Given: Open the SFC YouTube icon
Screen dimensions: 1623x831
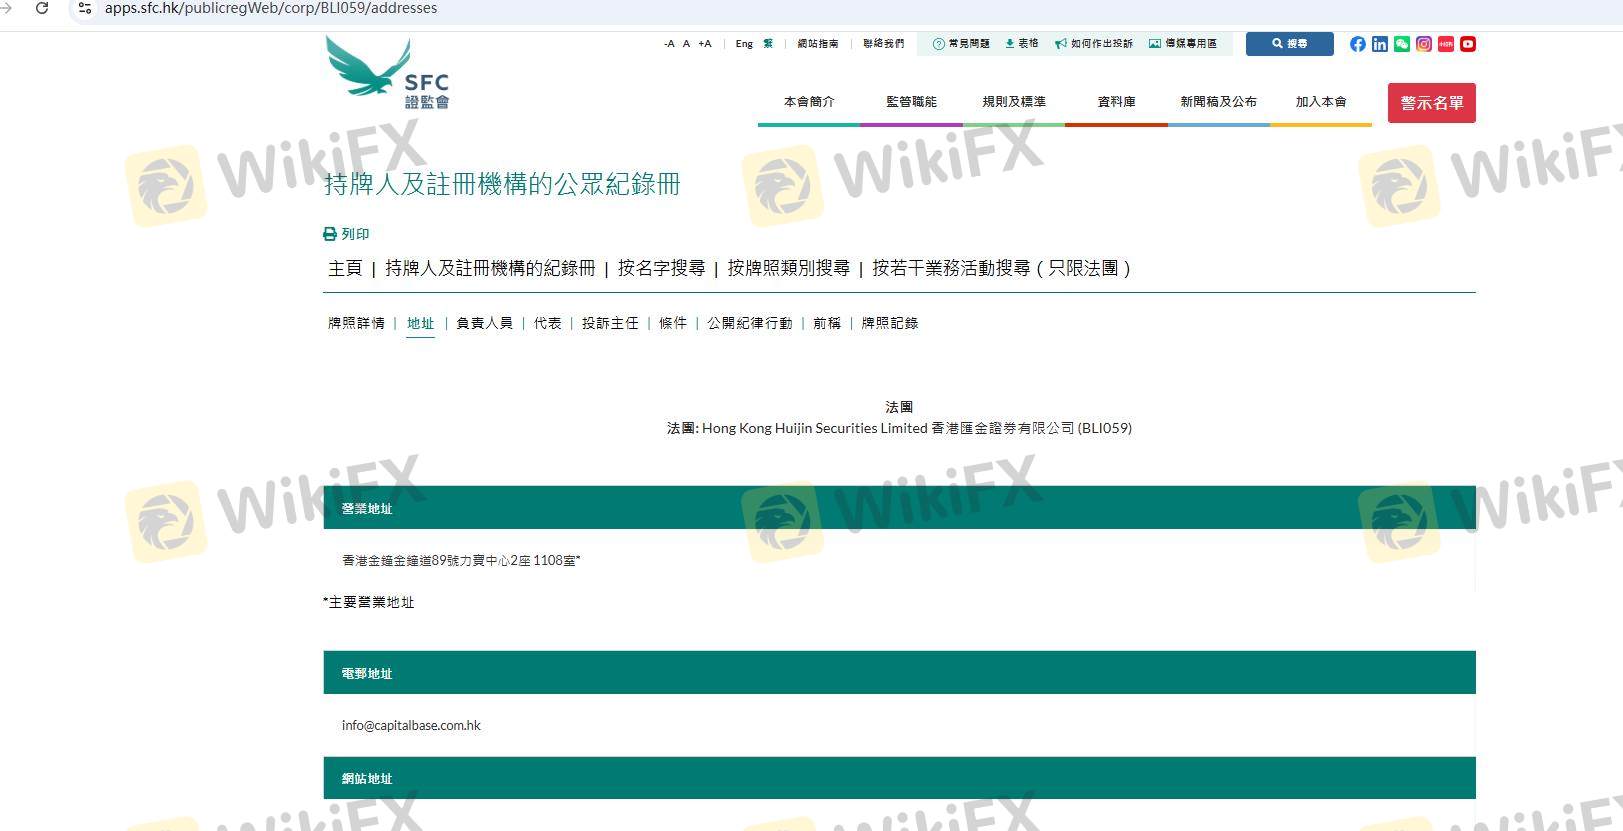Looking at the screenshot, I should [x=1468, y=44].
